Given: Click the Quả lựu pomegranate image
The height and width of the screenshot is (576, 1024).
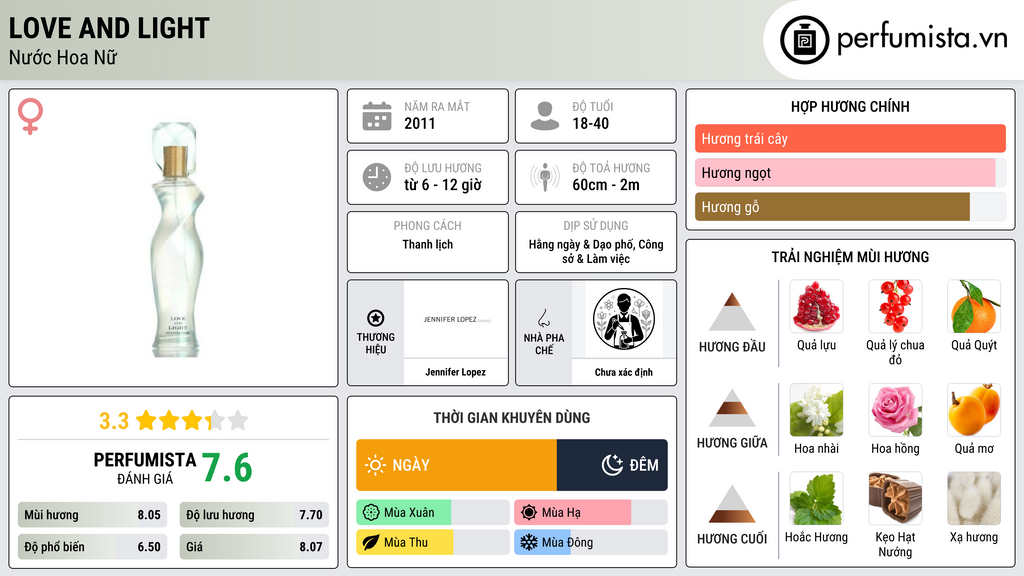Looking at the screenshot, I should [x=816, y=307].
